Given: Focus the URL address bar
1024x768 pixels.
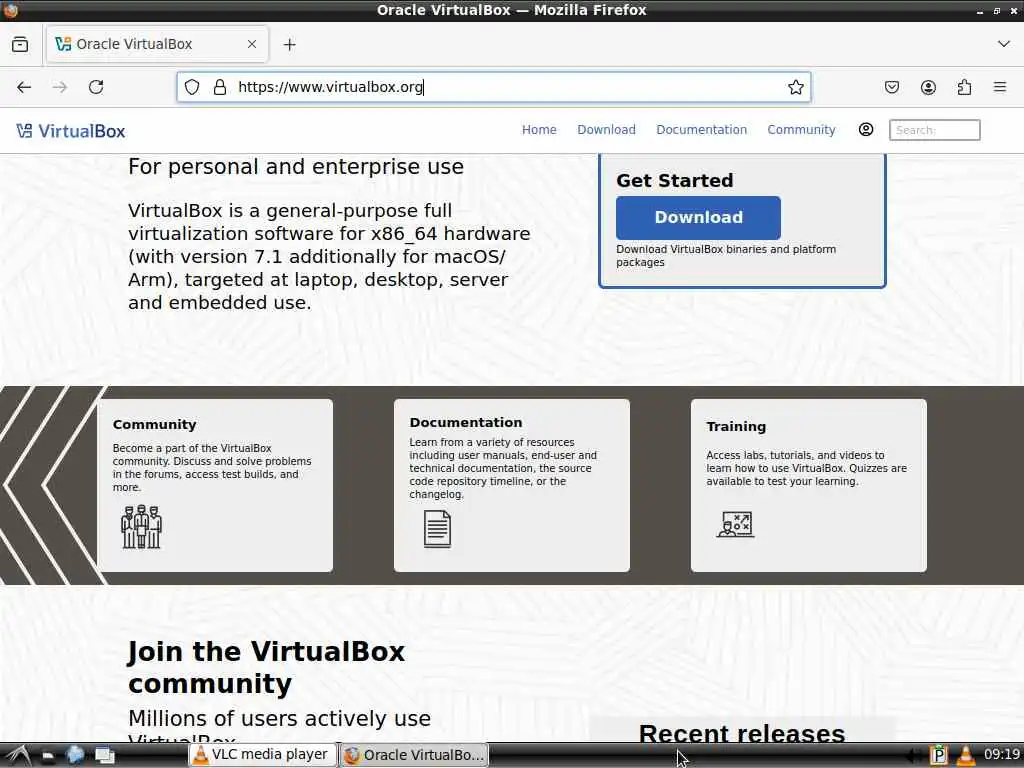Looking at the screenshot, I should coord(494,87).
